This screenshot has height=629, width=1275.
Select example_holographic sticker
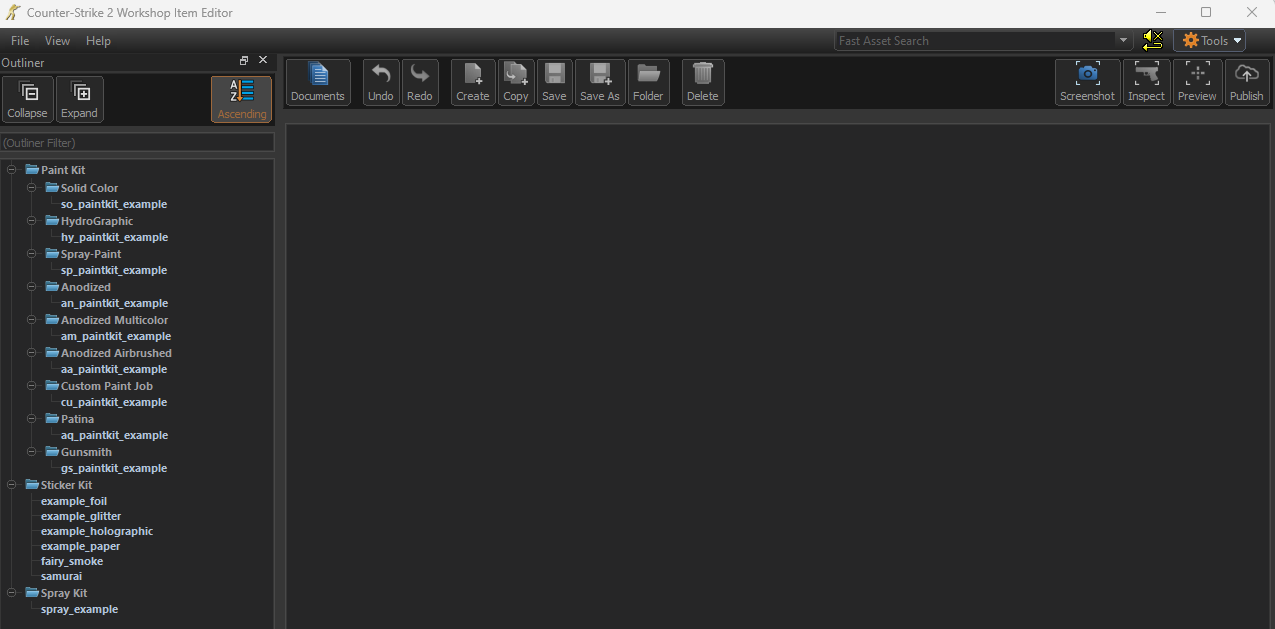(x=97, y=531)
